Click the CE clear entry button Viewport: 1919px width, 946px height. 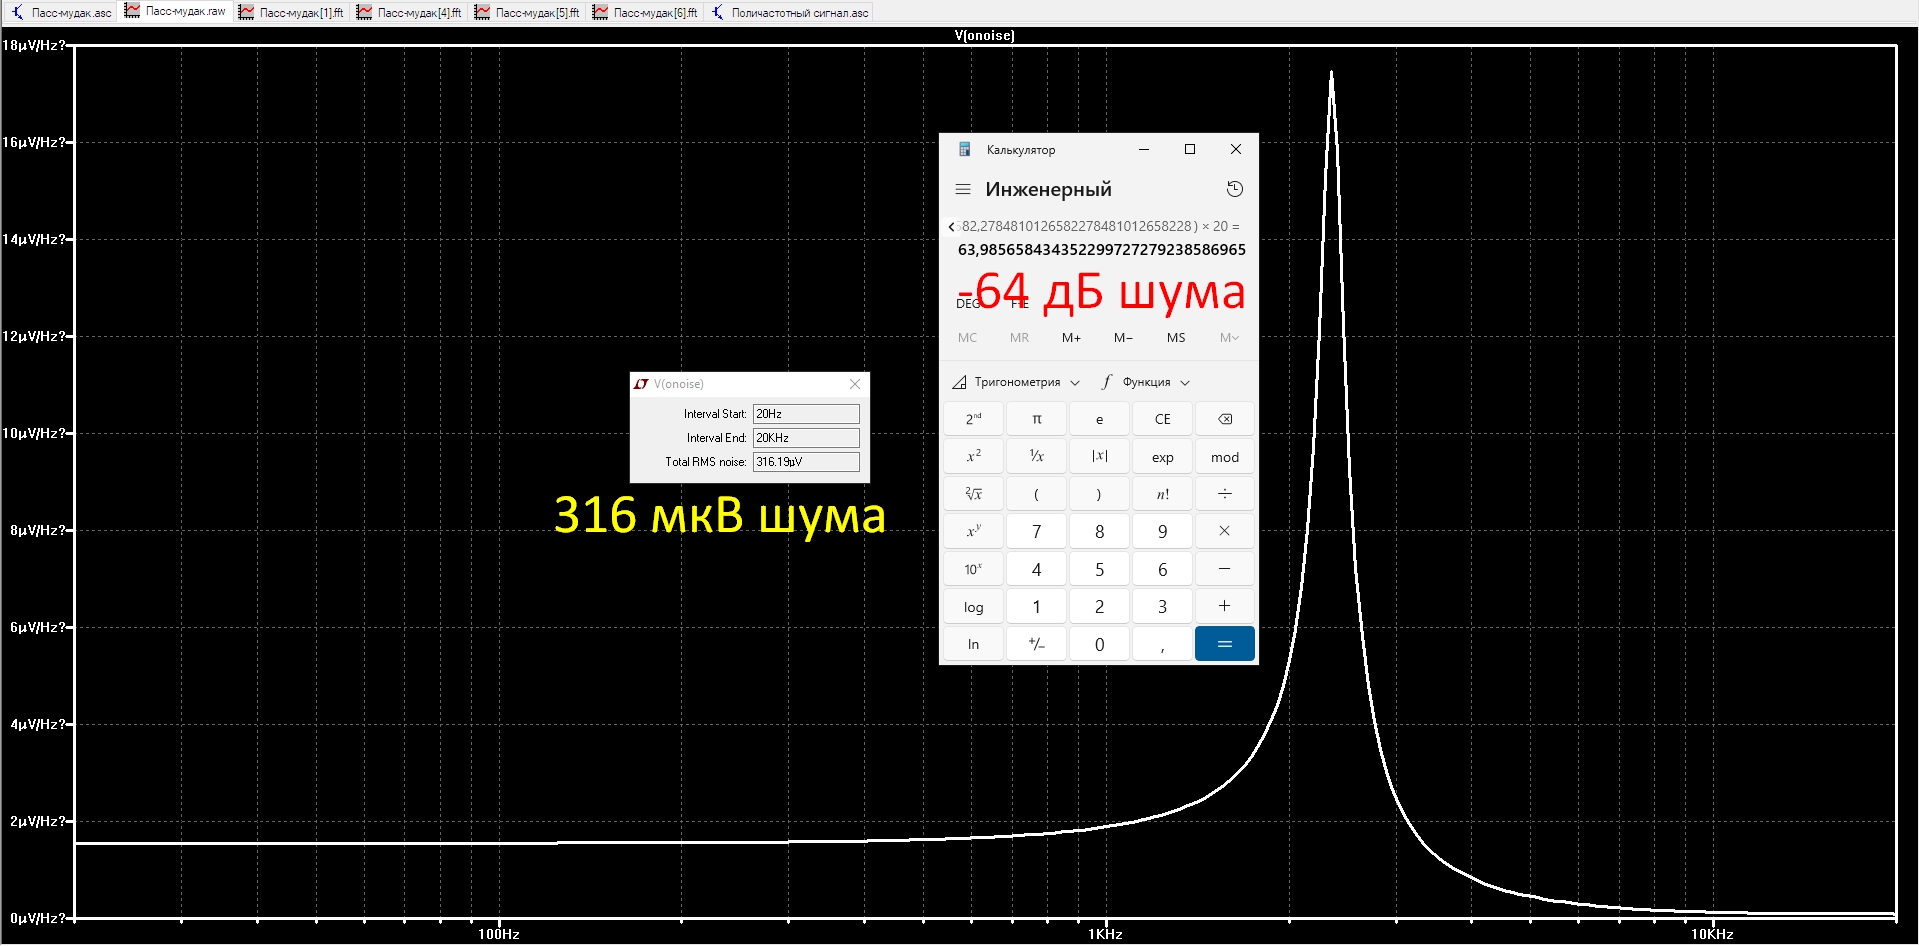coord(1162,419)
